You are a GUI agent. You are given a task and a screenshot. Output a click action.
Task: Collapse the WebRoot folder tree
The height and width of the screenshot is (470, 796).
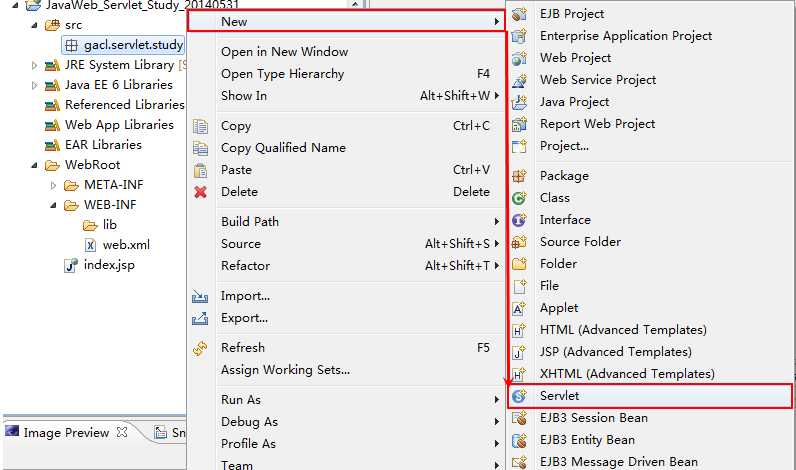(x=34, y=165)
